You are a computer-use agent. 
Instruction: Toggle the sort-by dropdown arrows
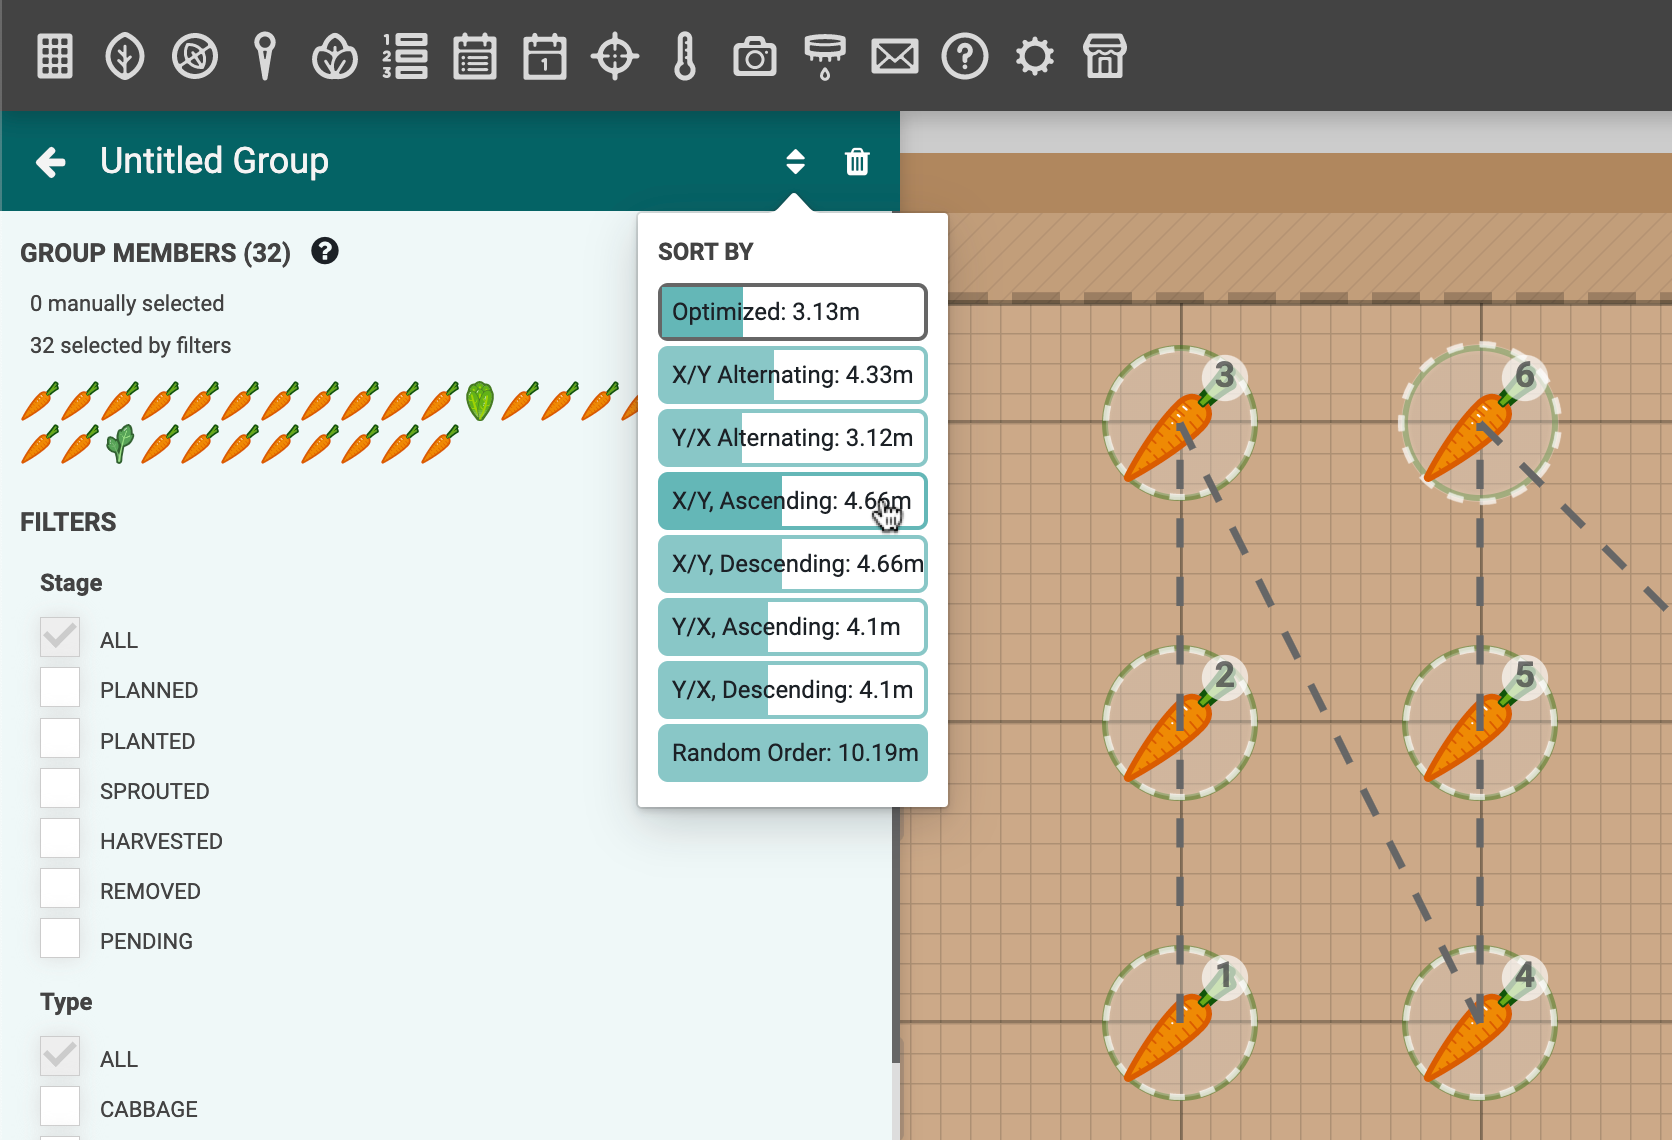coord(795,161)
